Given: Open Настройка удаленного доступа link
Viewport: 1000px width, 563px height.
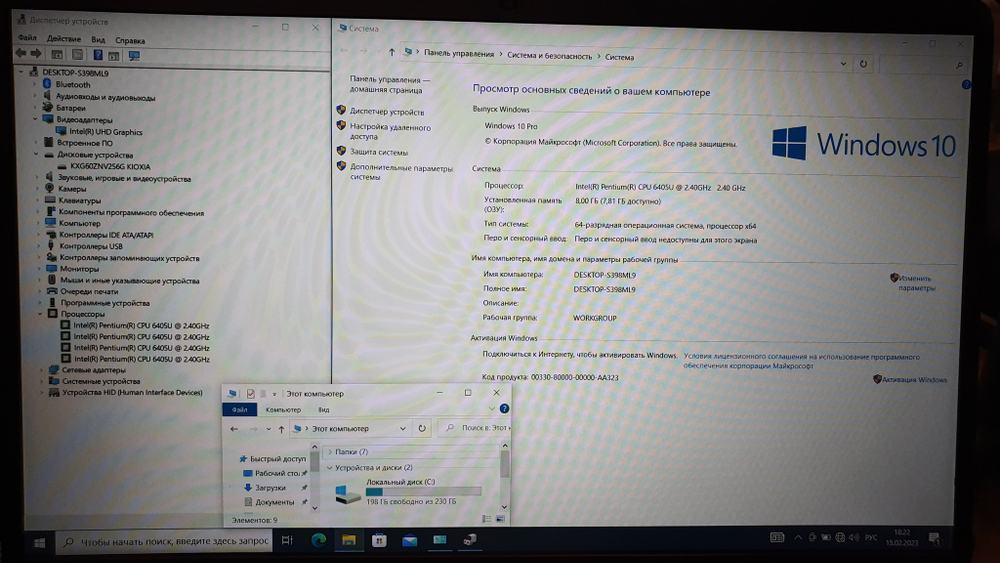Looking at the screenshot, I should [390, 132].
